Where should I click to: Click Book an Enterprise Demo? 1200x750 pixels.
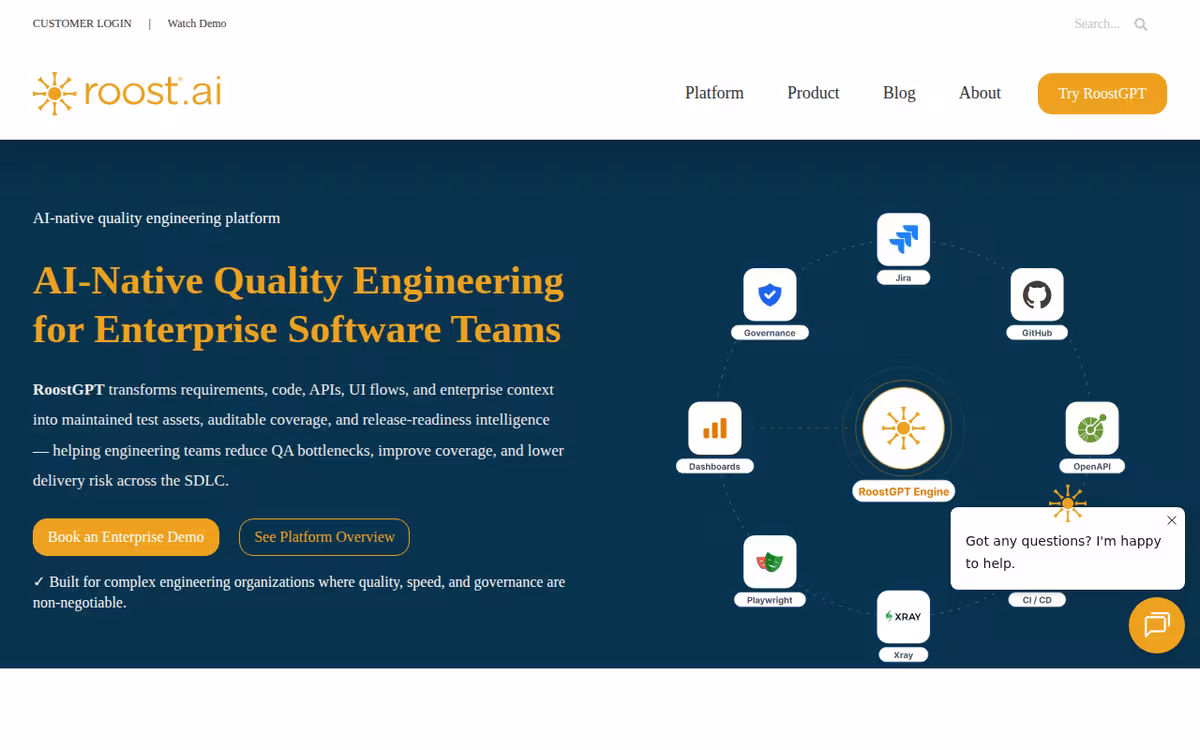point(126,537)
